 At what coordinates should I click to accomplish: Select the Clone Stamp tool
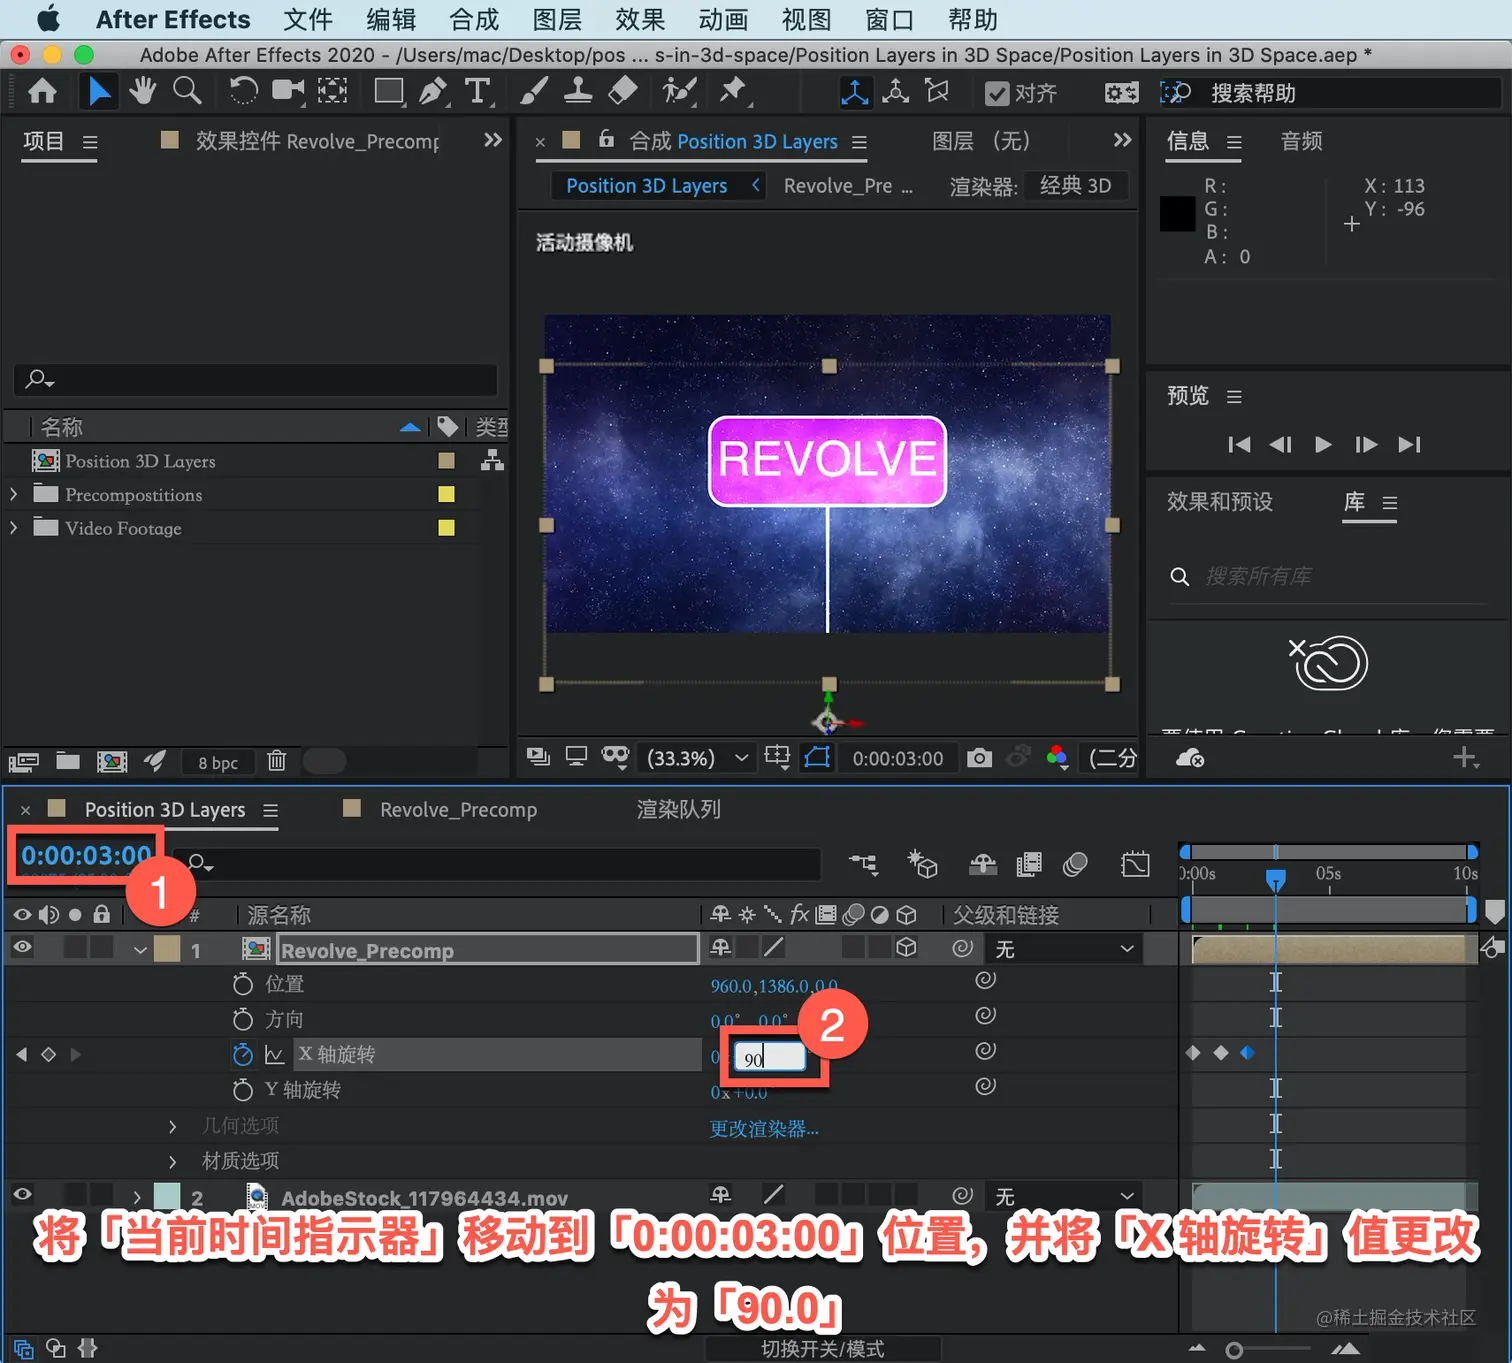tap(578, 92)
